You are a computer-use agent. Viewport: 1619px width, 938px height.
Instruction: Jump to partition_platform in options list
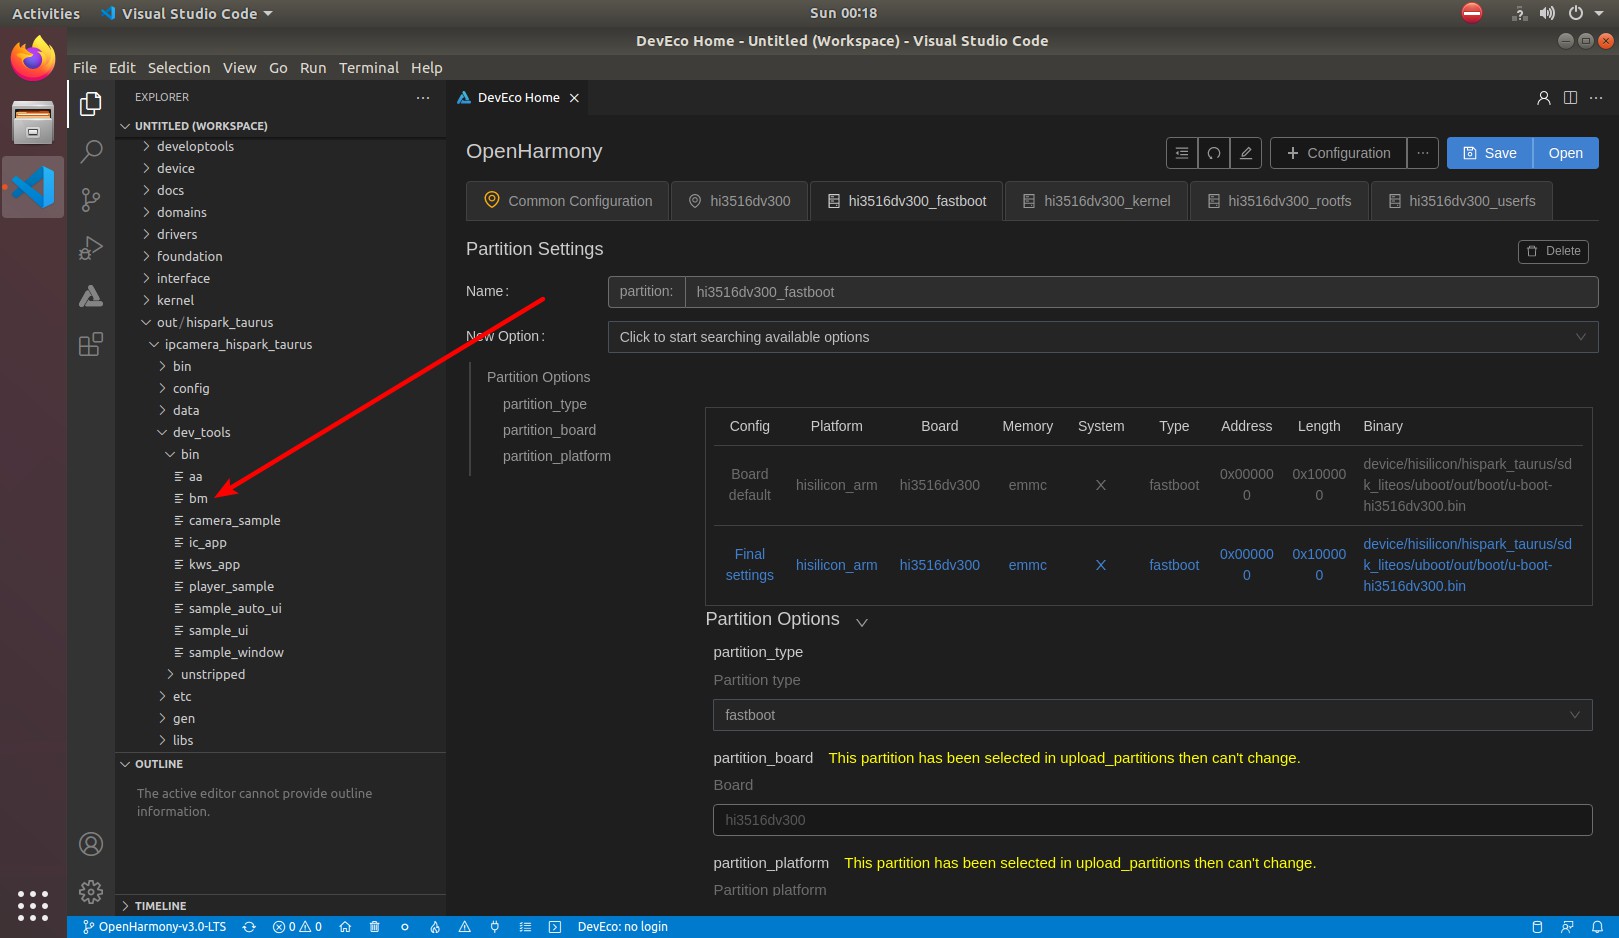(x=556, y=456)
